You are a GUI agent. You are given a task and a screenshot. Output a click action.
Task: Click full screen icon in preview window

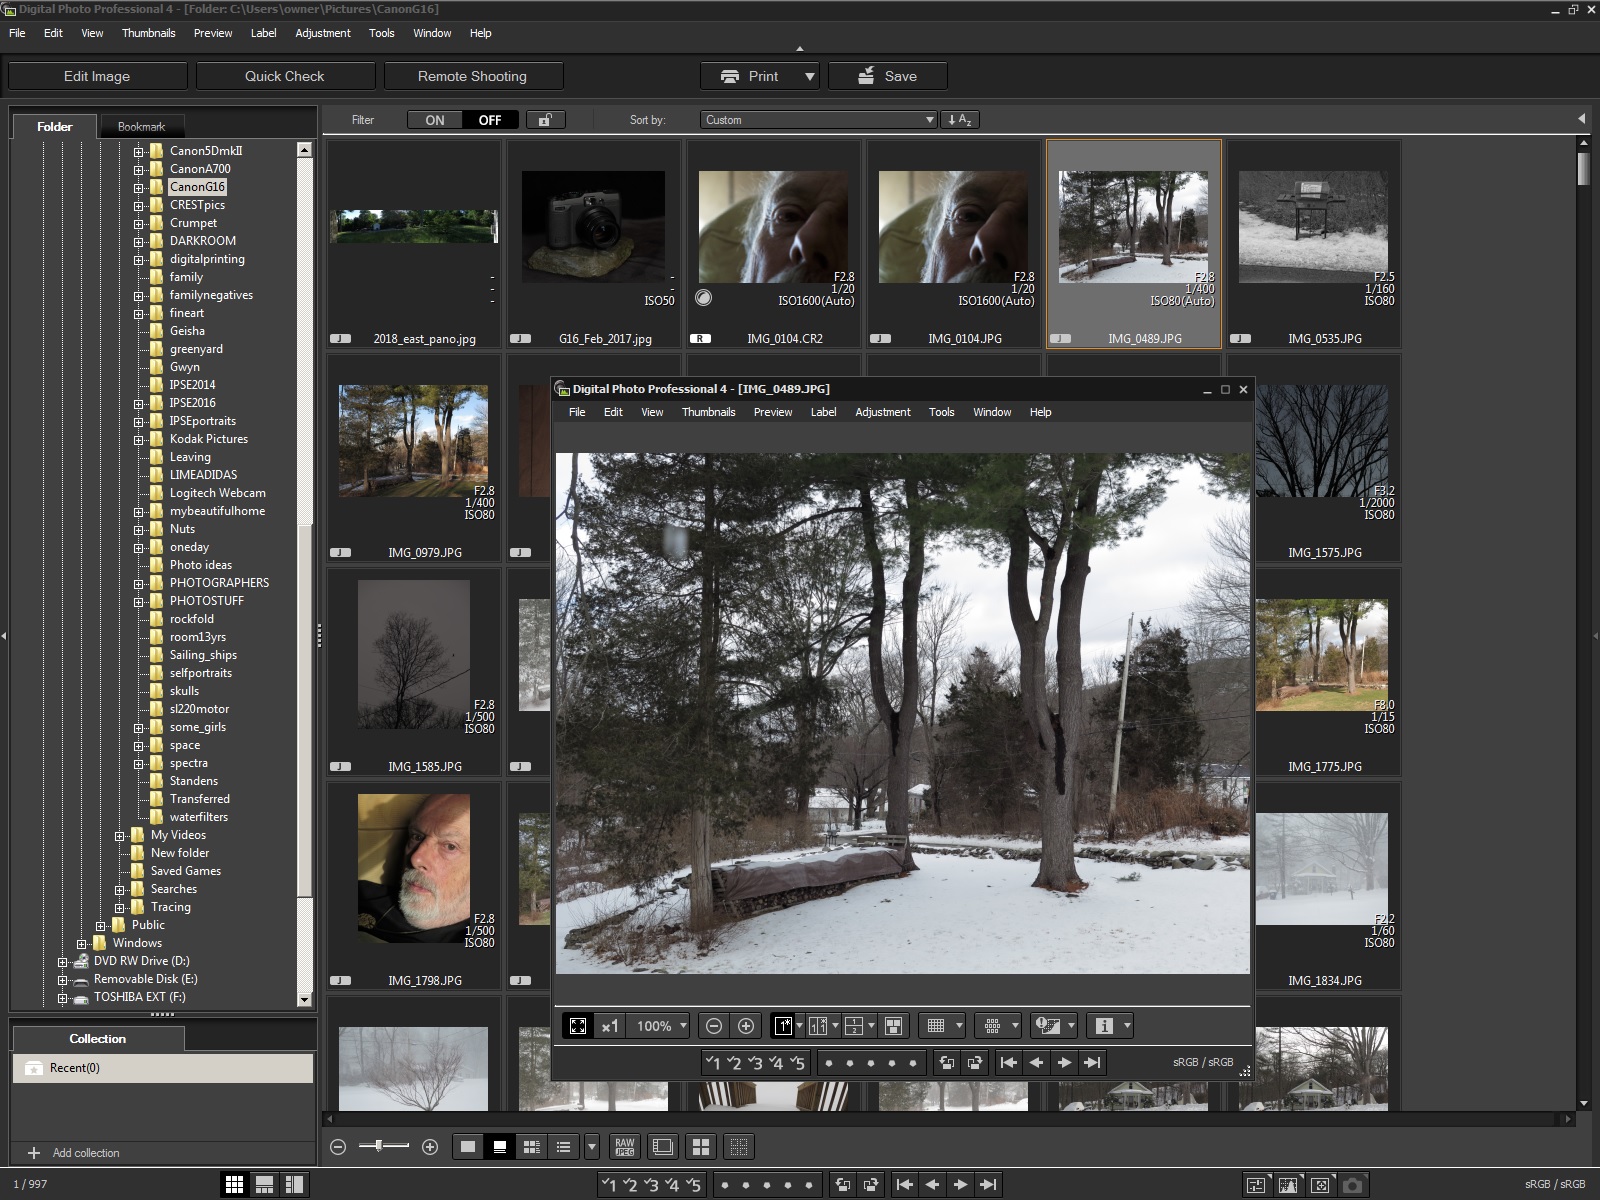(x=578, y=1026)
